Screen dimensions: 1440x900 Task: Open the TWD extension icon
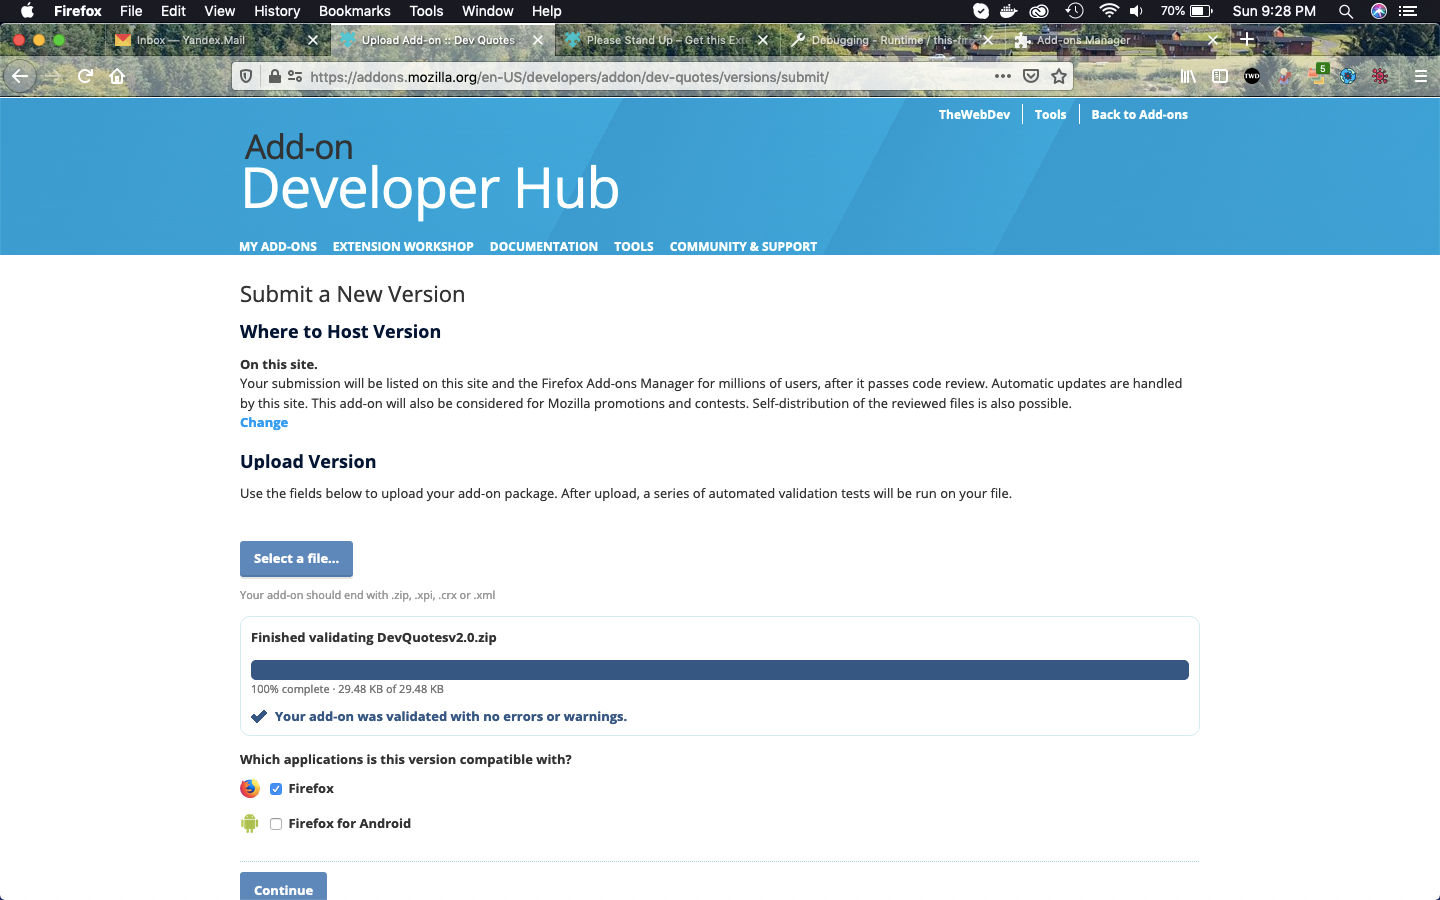(x=1252, y=76)
